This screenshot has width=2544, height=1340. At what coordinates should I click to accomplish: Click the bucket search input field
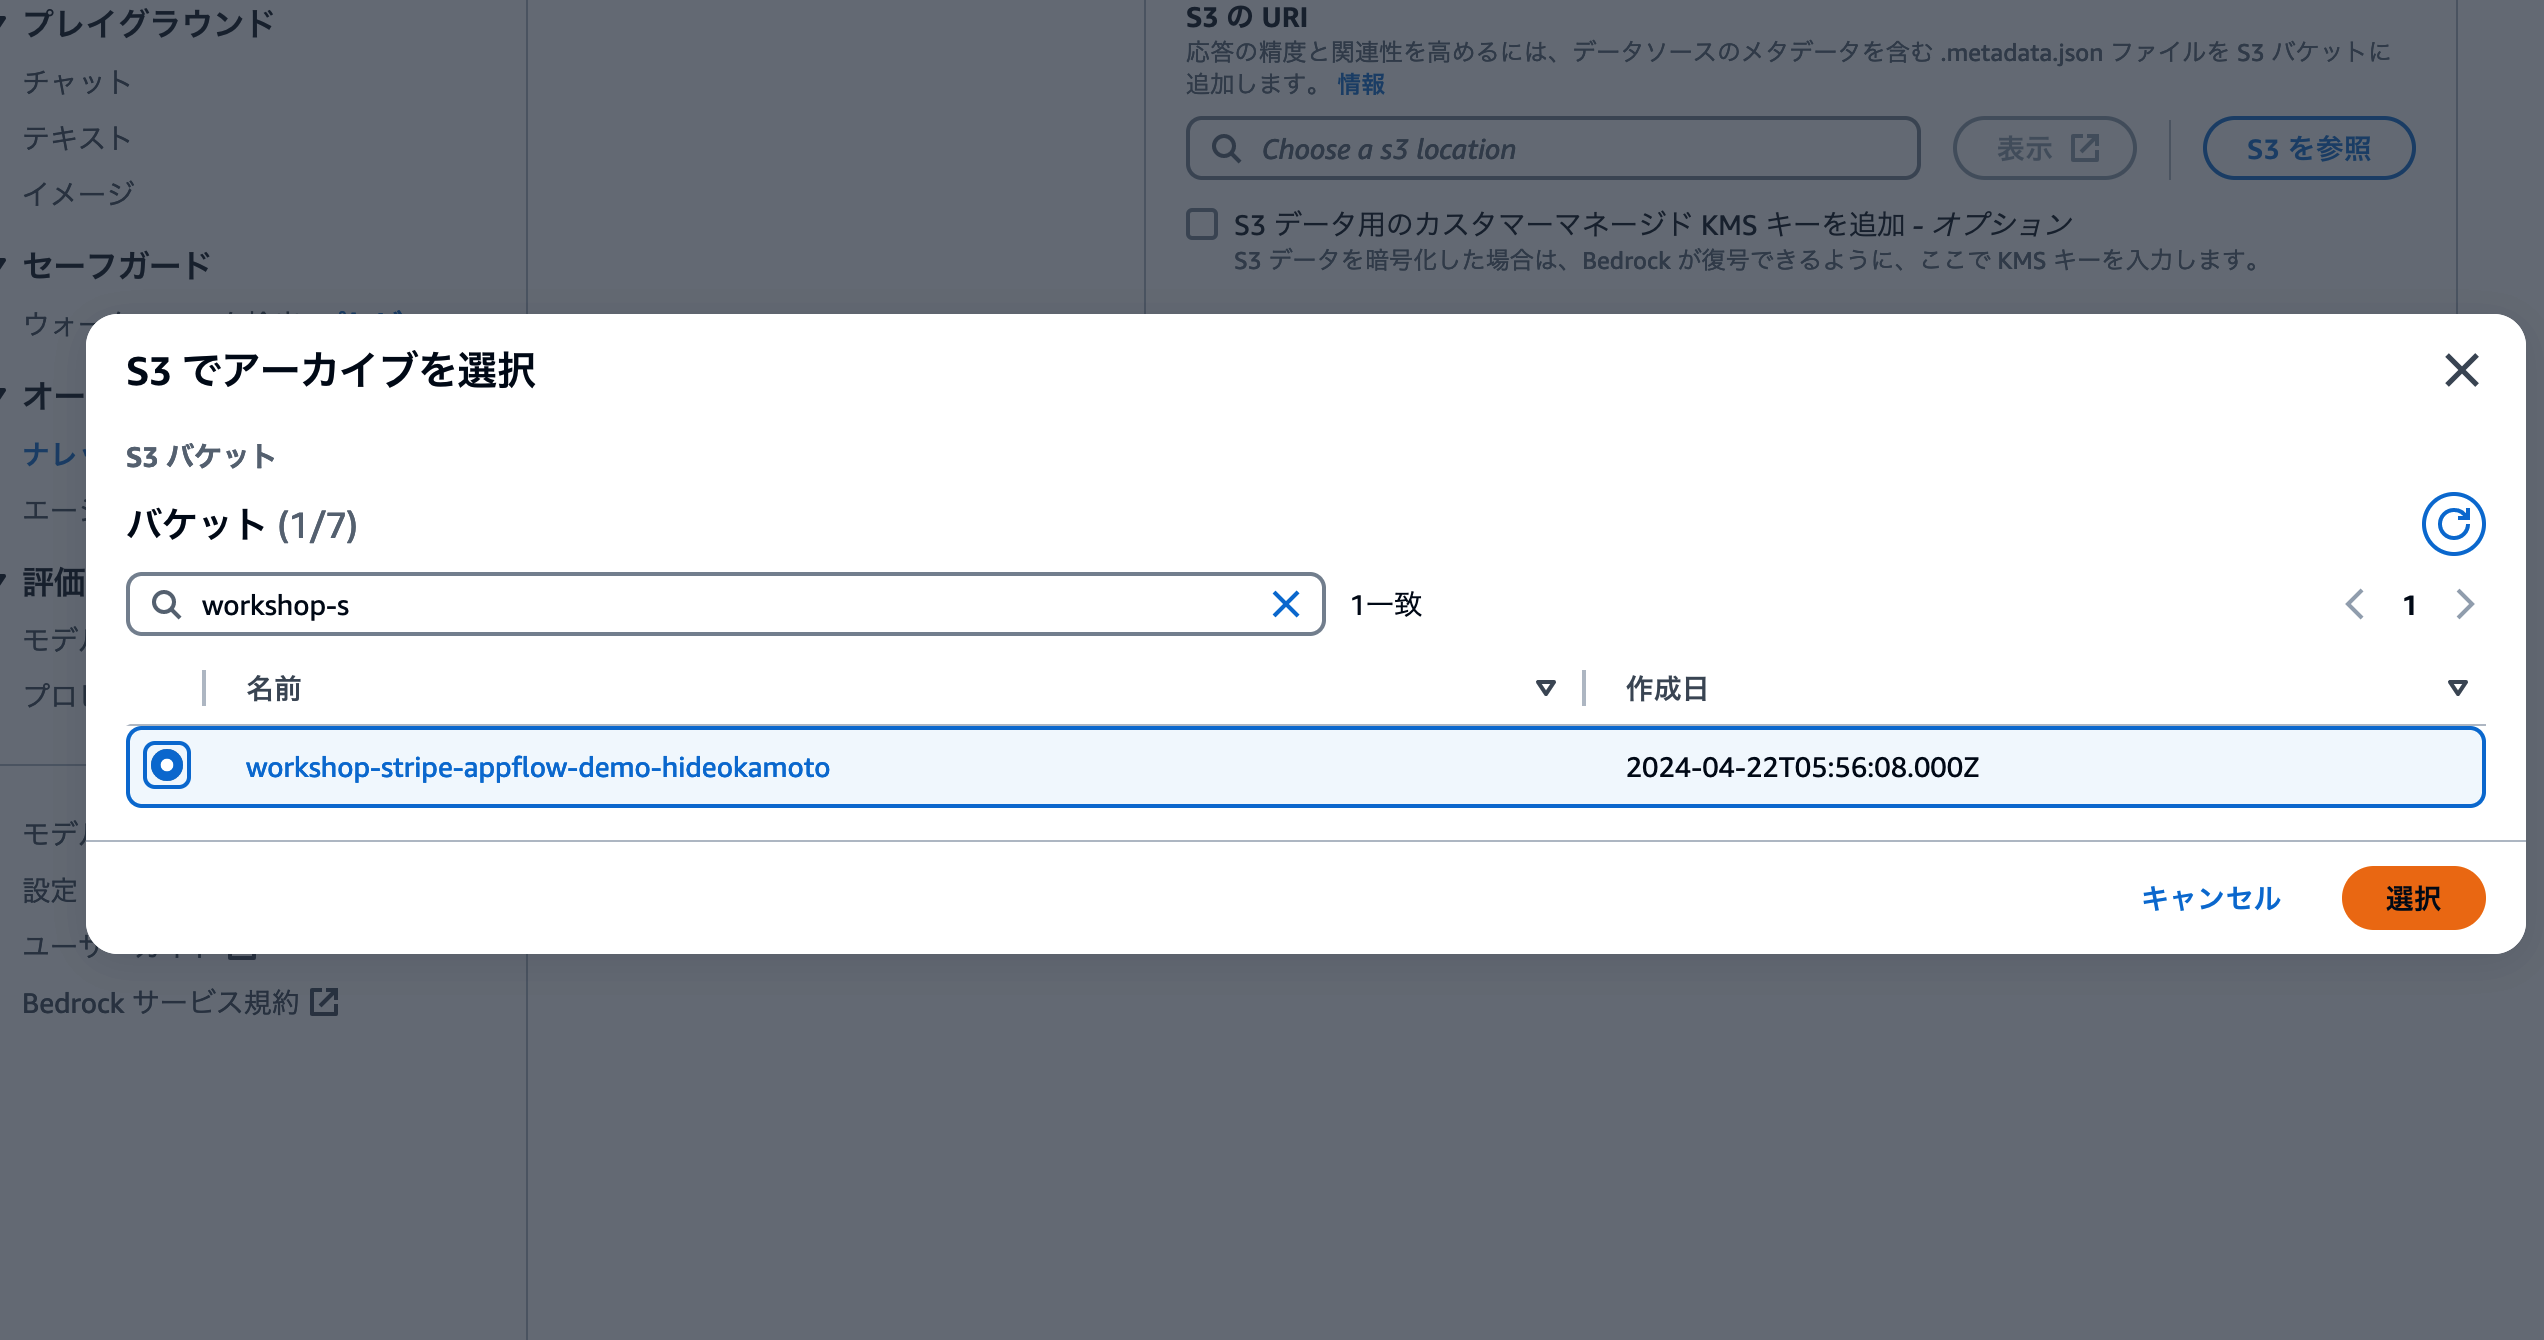700,604
